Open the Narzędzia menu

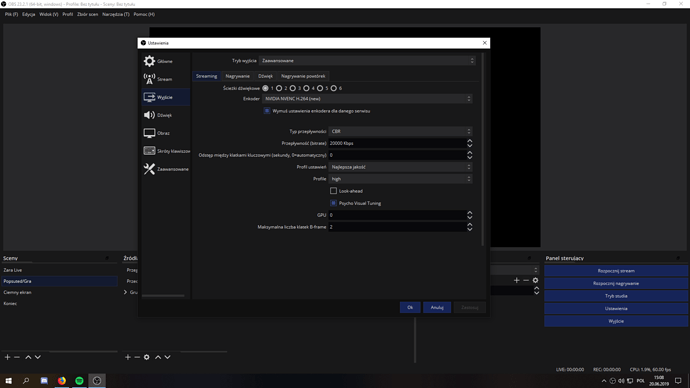116,15
